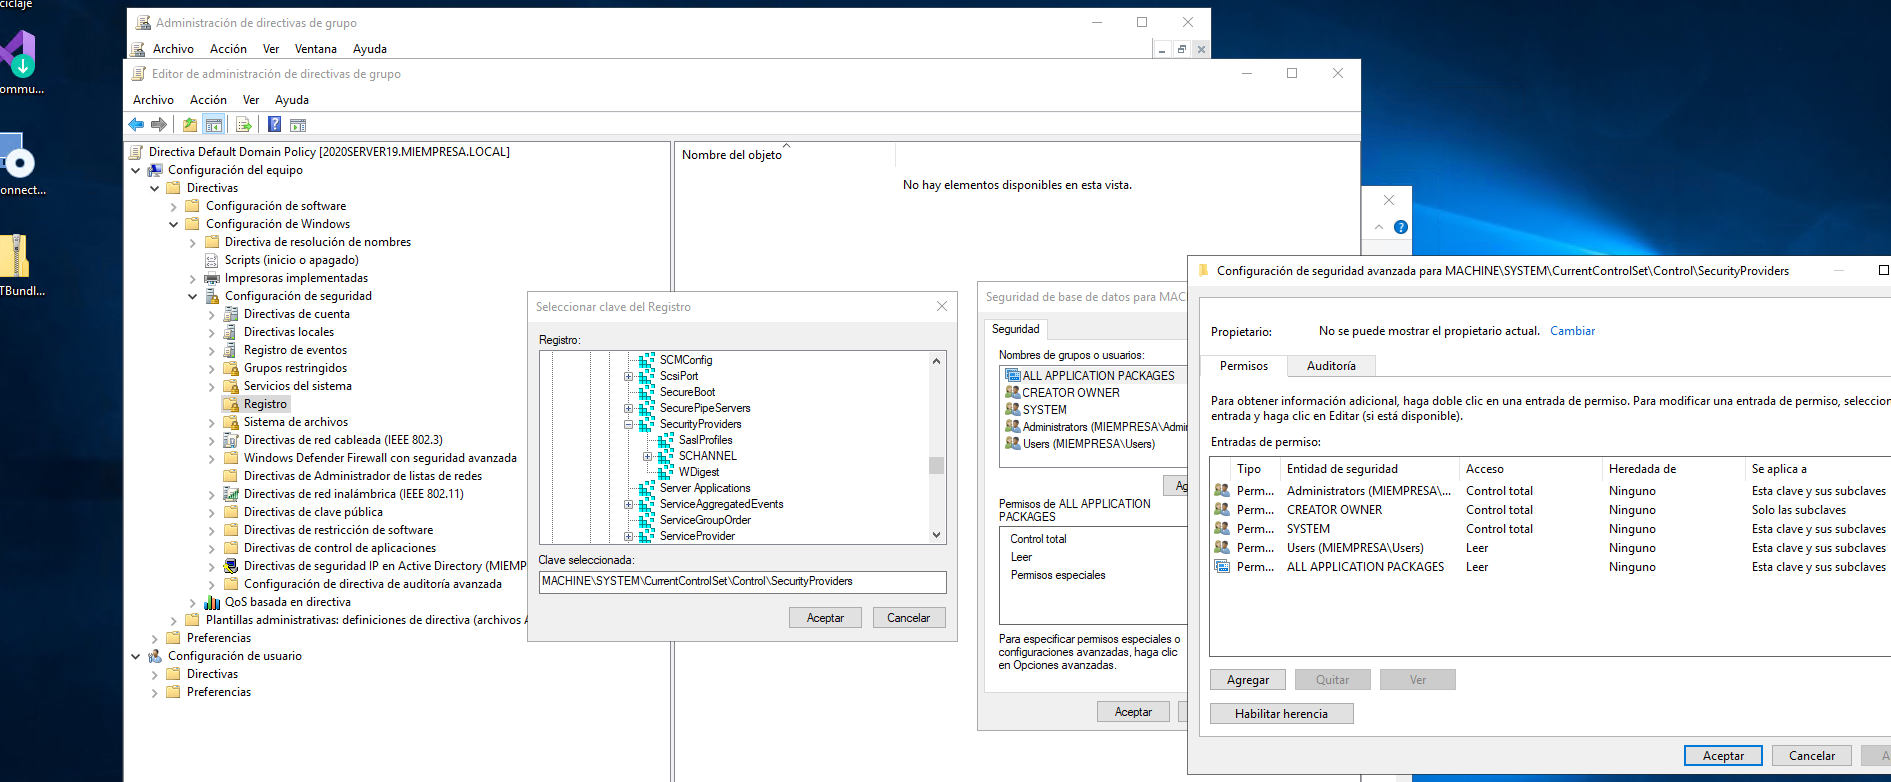Click the Windows Defender Firewall policy icon

[x=231, y=458]
